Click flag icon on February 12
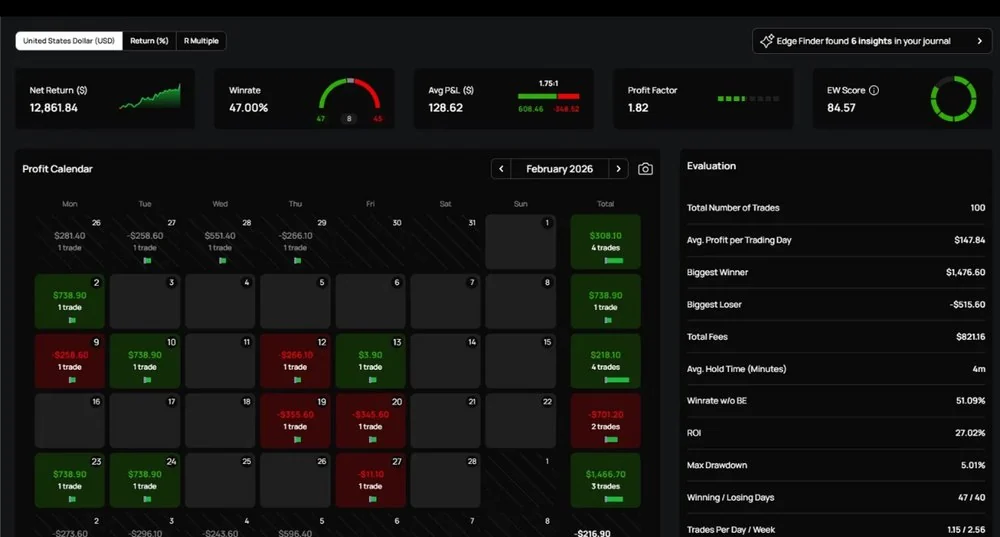Image resolution: width=1000 pixels, height=537 pixels. pos(298,379)
